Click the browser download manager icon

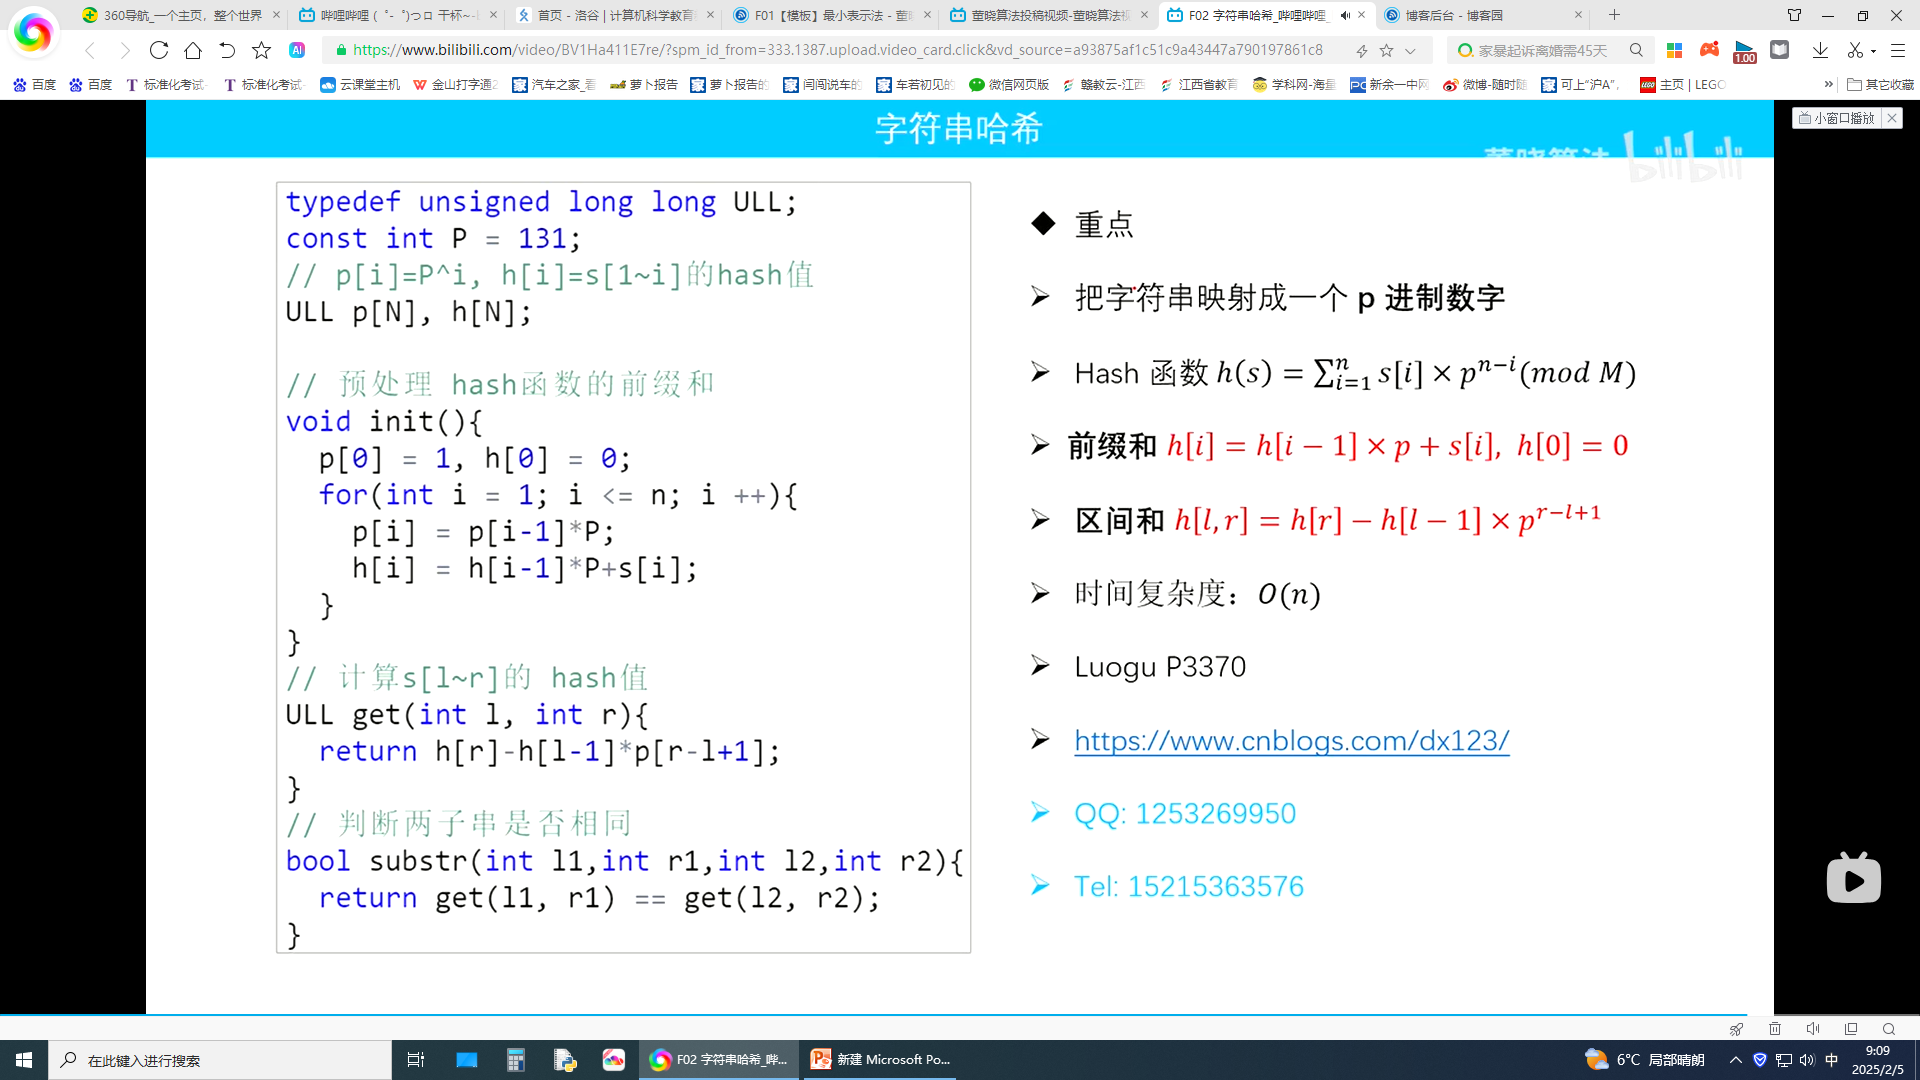tap(1820, 50)
